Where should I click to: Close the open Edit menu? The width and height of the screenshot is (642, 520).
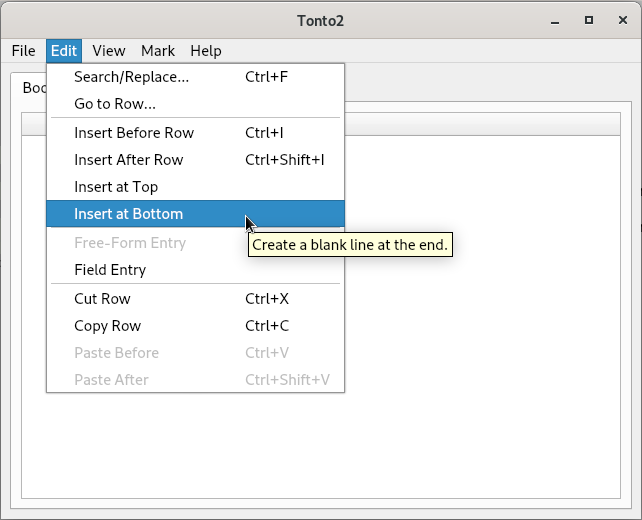tap(64, 51)
